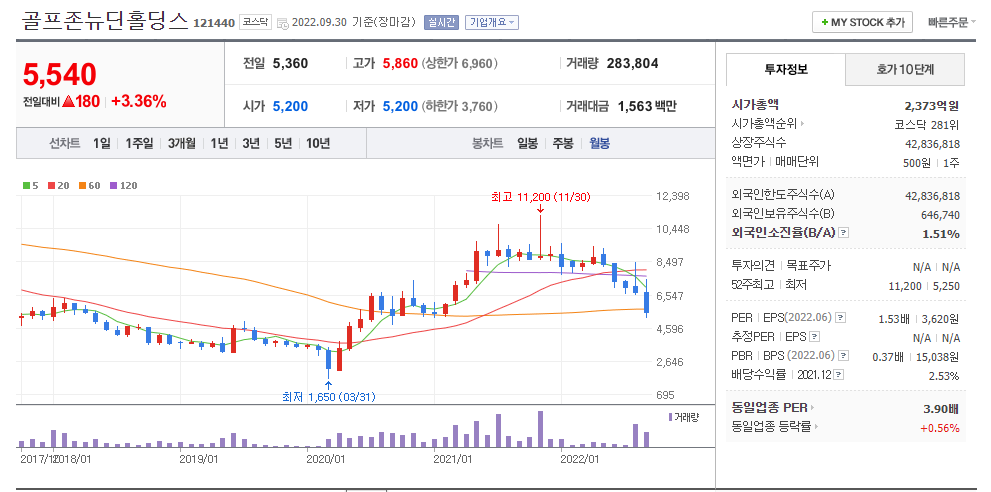Click the 외국인소진율 value 1.51%

pyautogui.click(x=940, y=234)
